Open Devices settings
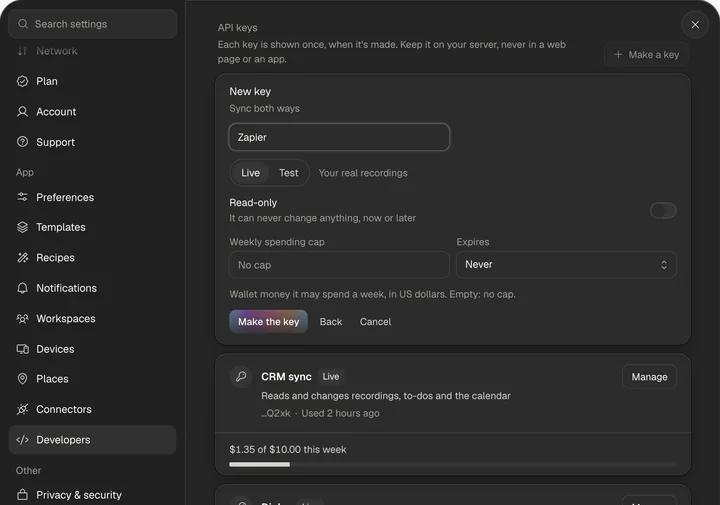The height and width of the screenshot is (505, 720). 92,349
